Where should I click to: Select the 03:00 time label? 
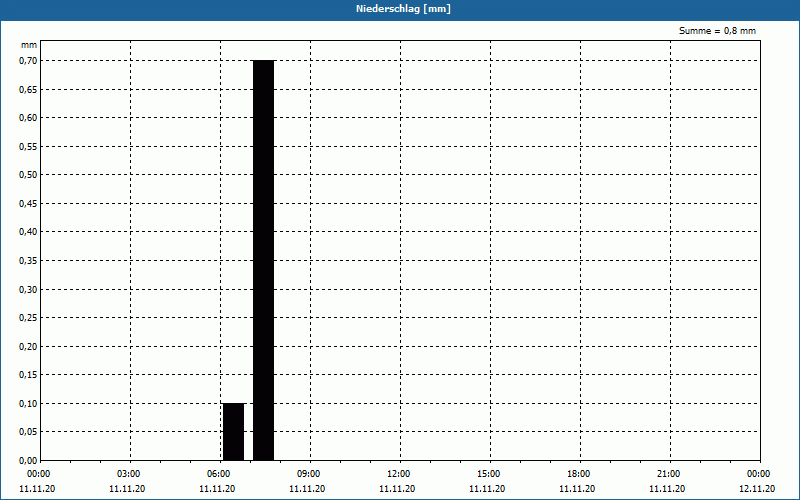click(129, 474)
